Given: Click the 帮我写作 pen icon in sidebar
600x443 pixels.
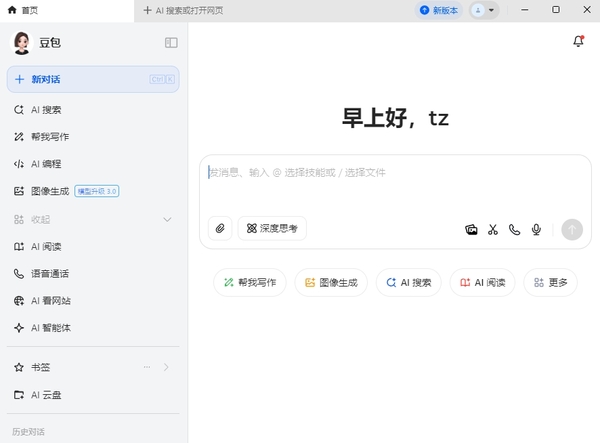Looking at the screenshot, I should 19,137.
